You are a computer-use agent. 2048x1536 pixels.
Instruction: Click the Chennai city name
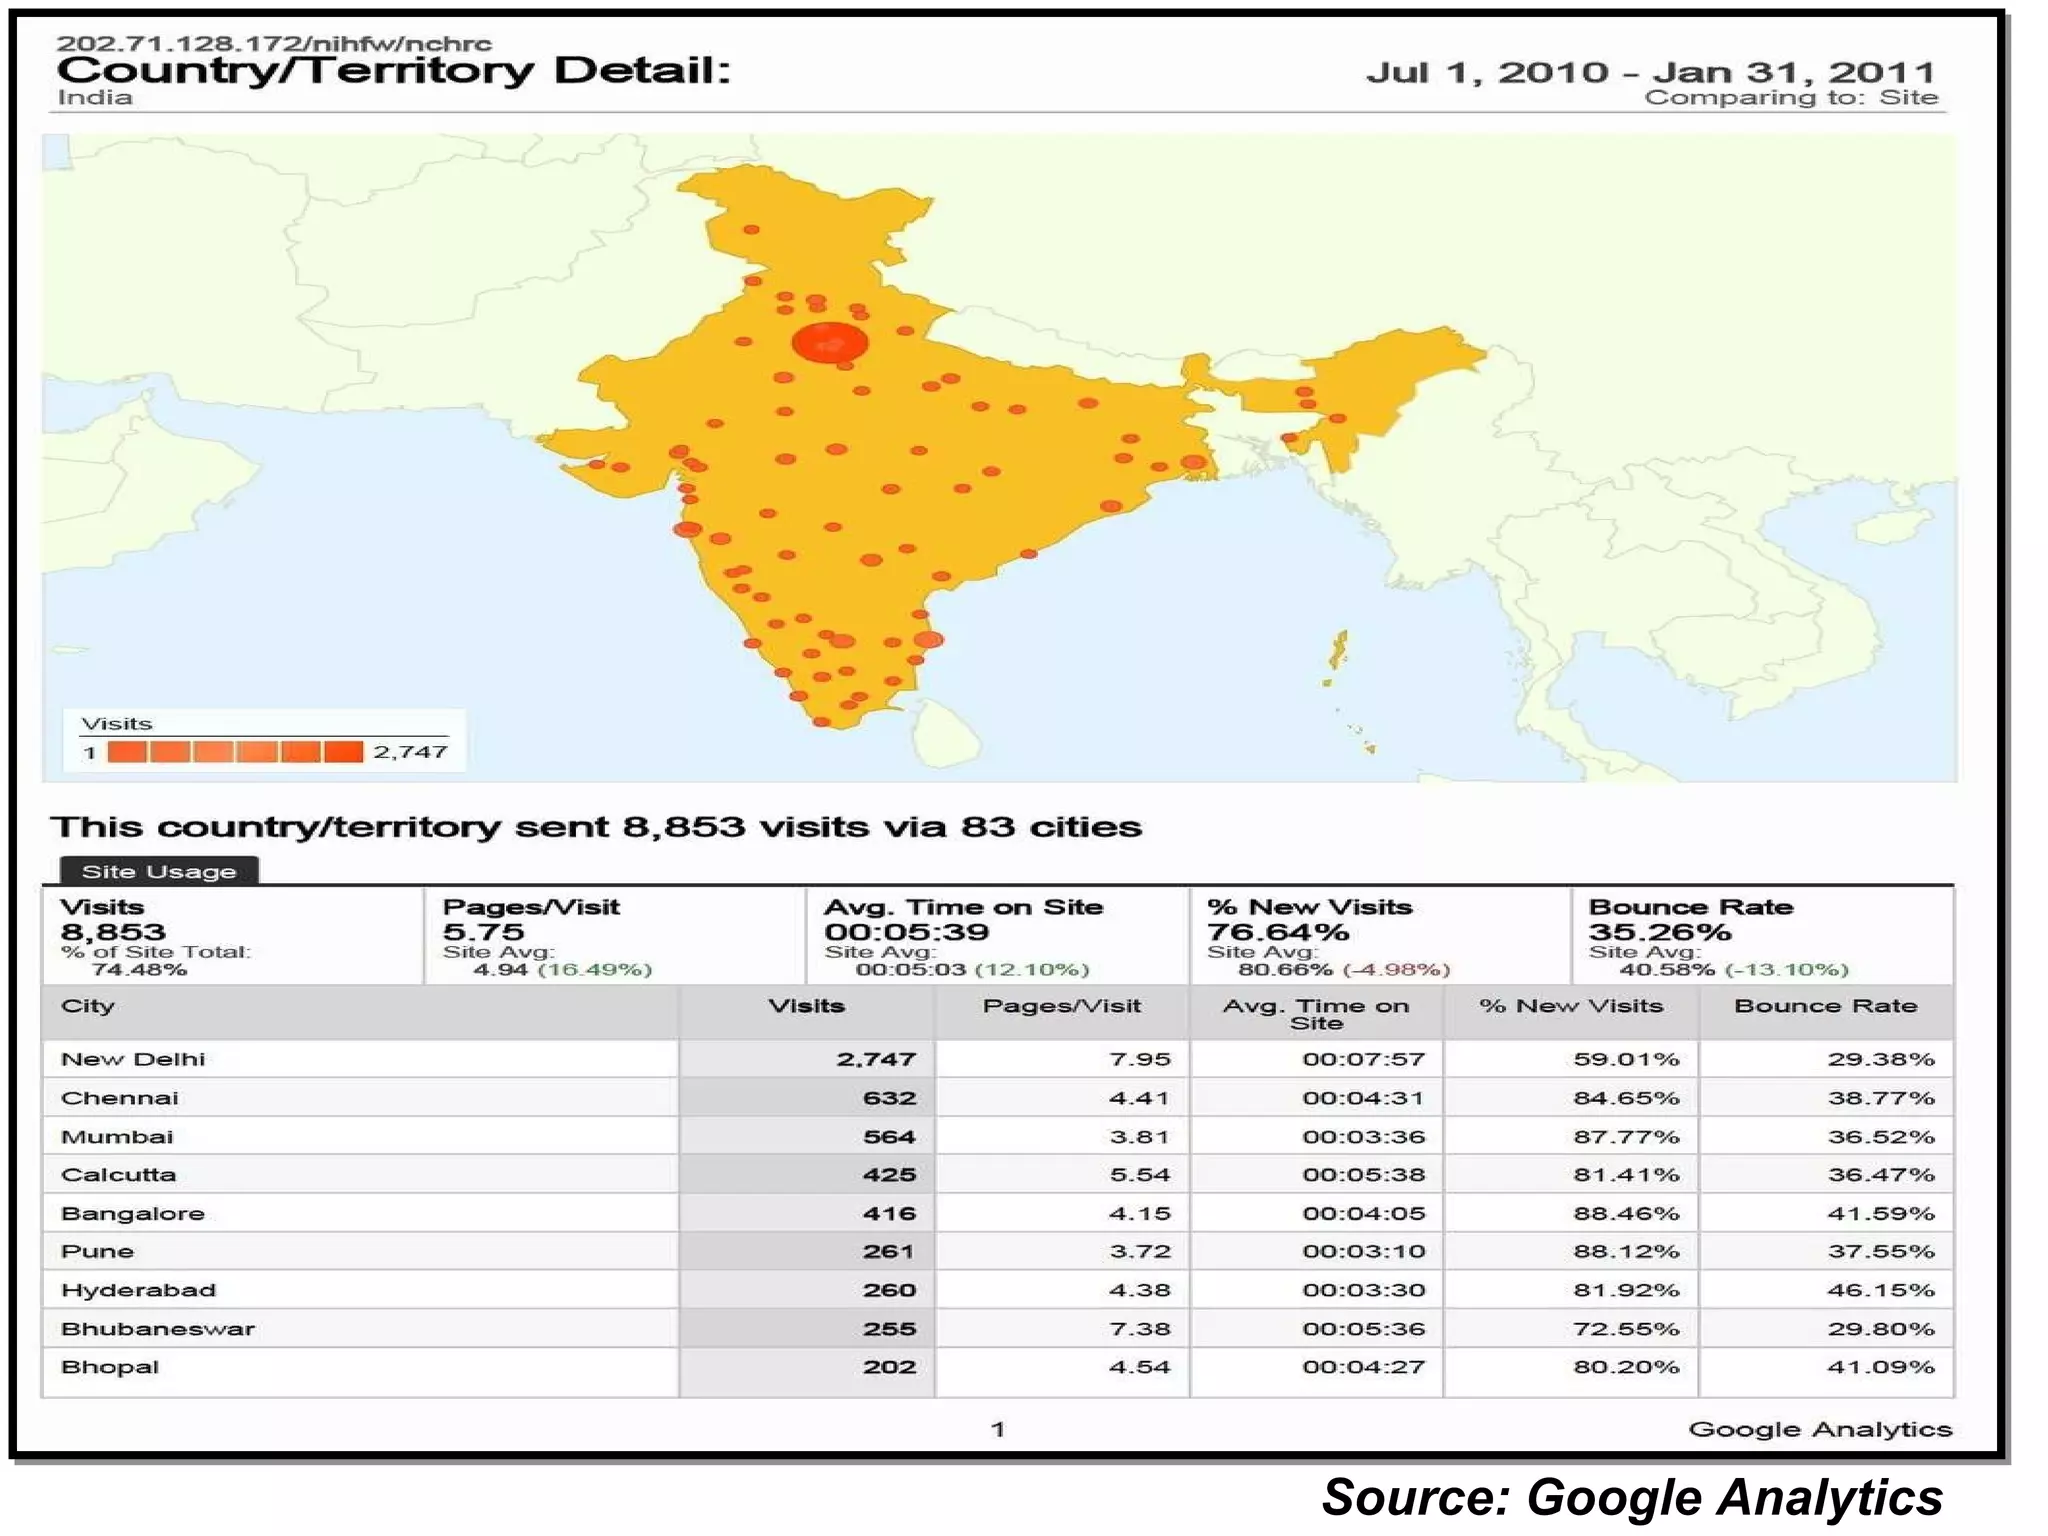119,1098
